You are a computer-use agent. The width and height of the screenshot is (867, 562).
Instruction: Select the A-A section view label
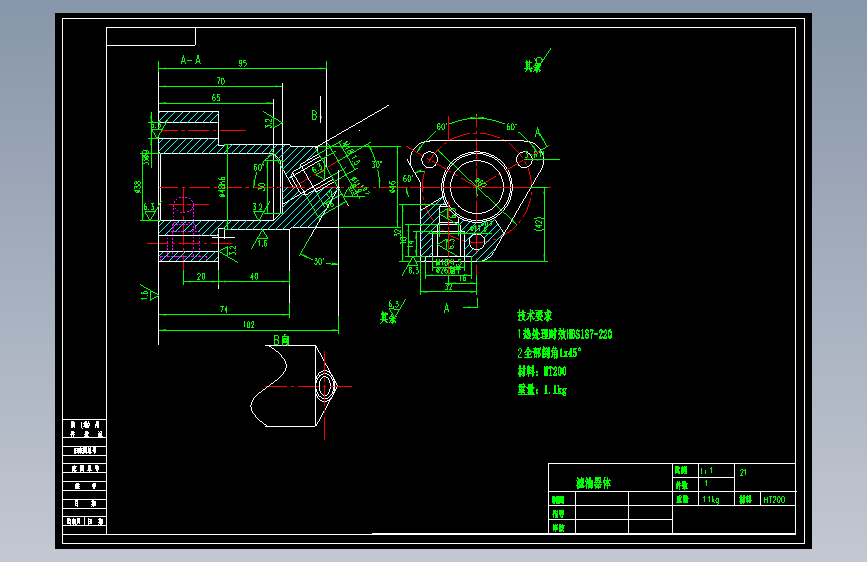click(x=191, y=60)
